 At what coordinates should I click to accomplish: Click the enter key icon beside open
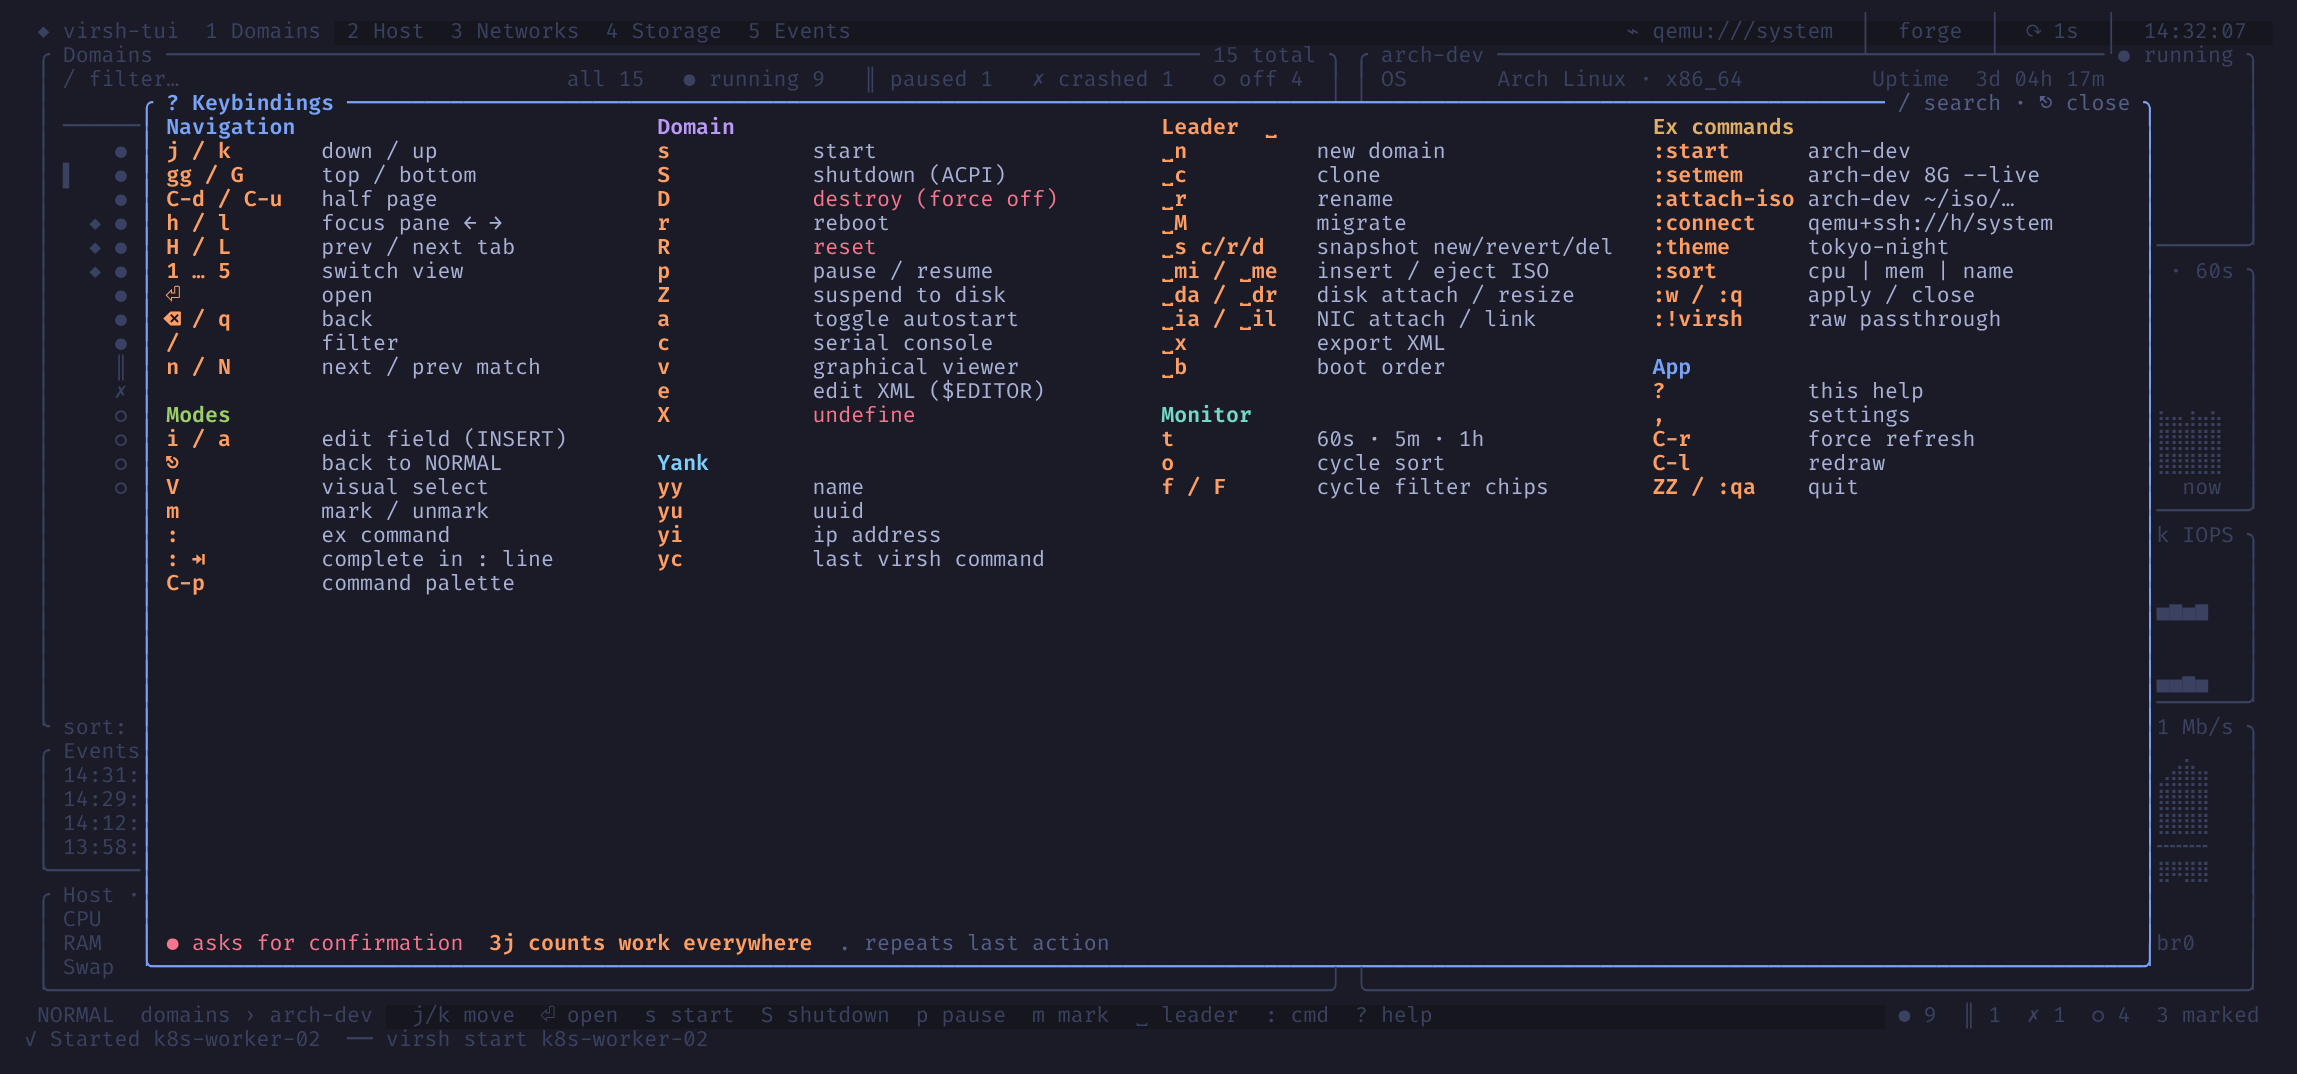(x=173, y=295)
